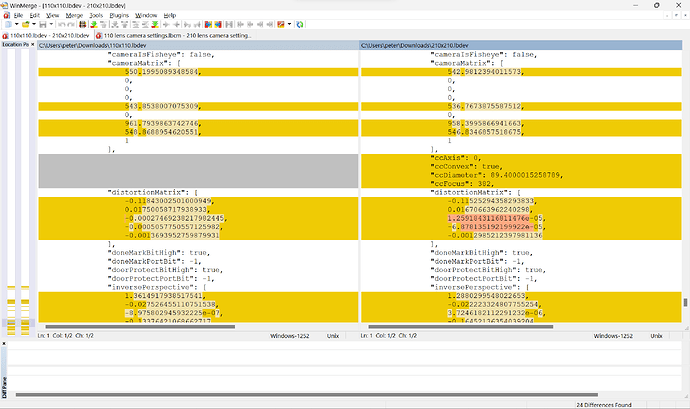Click Copy Right and Advance icon
690x409 pixels.
pos(187,24)
